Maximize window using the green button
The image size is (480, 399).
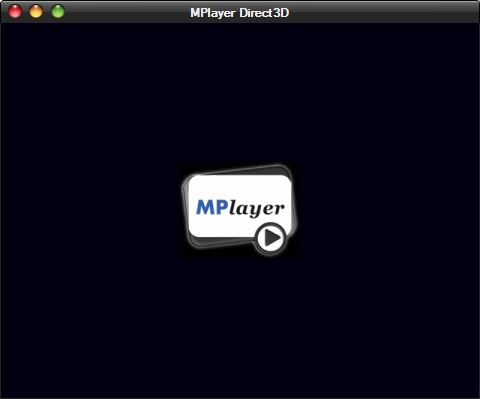pyautogui.click(x=58, y=11)
